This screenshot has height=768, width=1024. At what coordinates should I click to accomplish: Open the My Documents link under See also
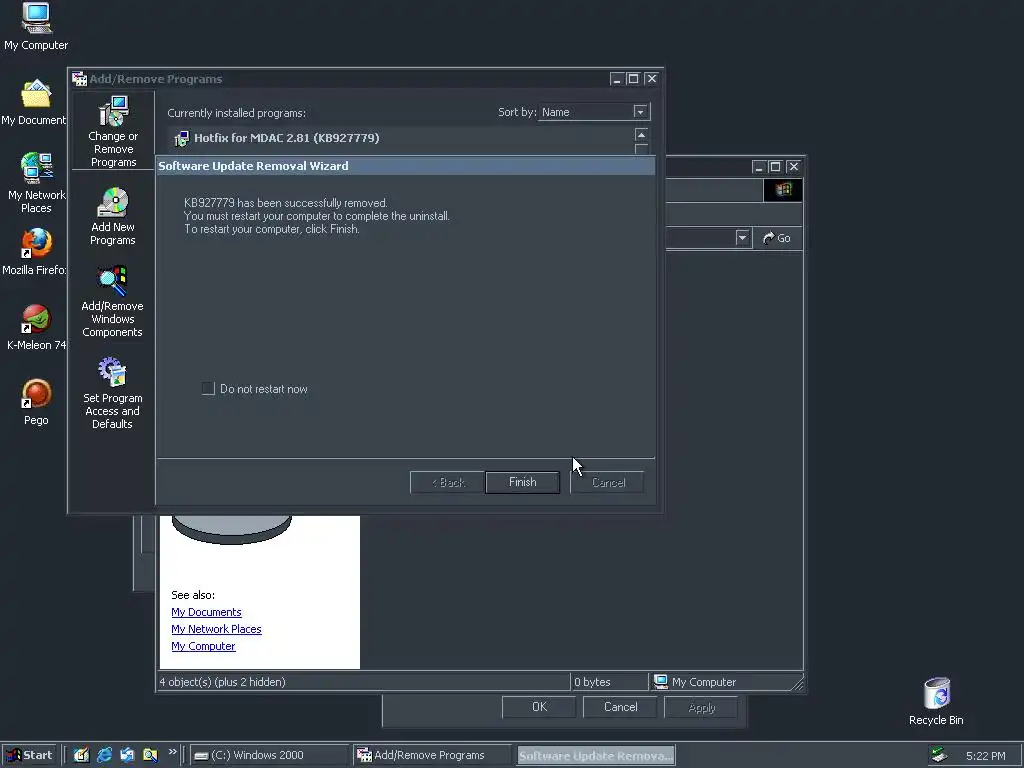tap(206, 612)
